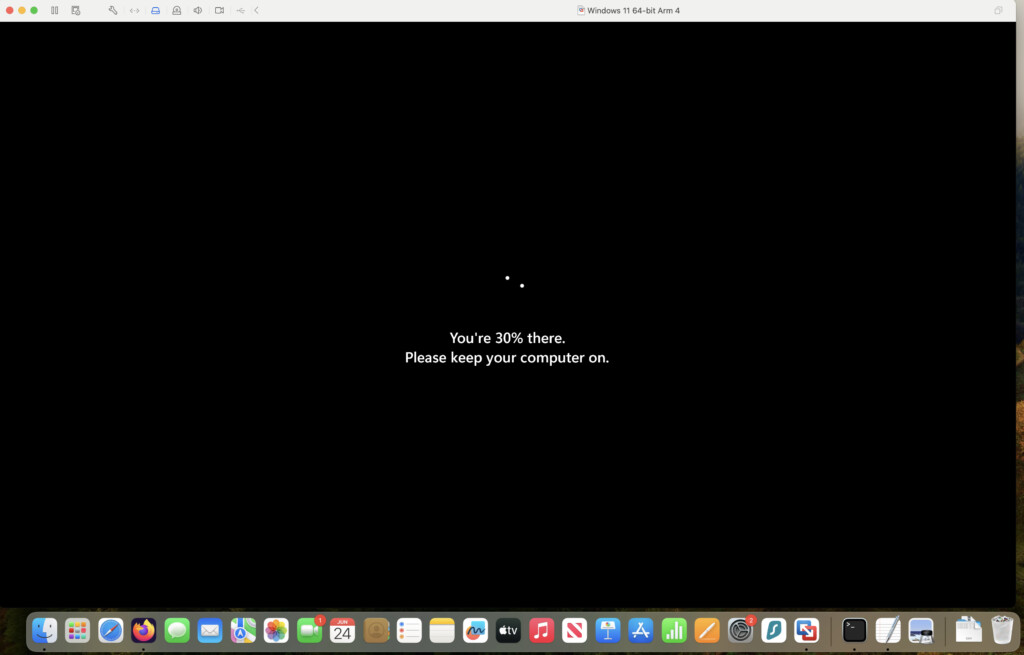The width and height of the screenshot is (1024, 655).
Task: Click the sound speaker device icon
Action: (x=197, y=10)
